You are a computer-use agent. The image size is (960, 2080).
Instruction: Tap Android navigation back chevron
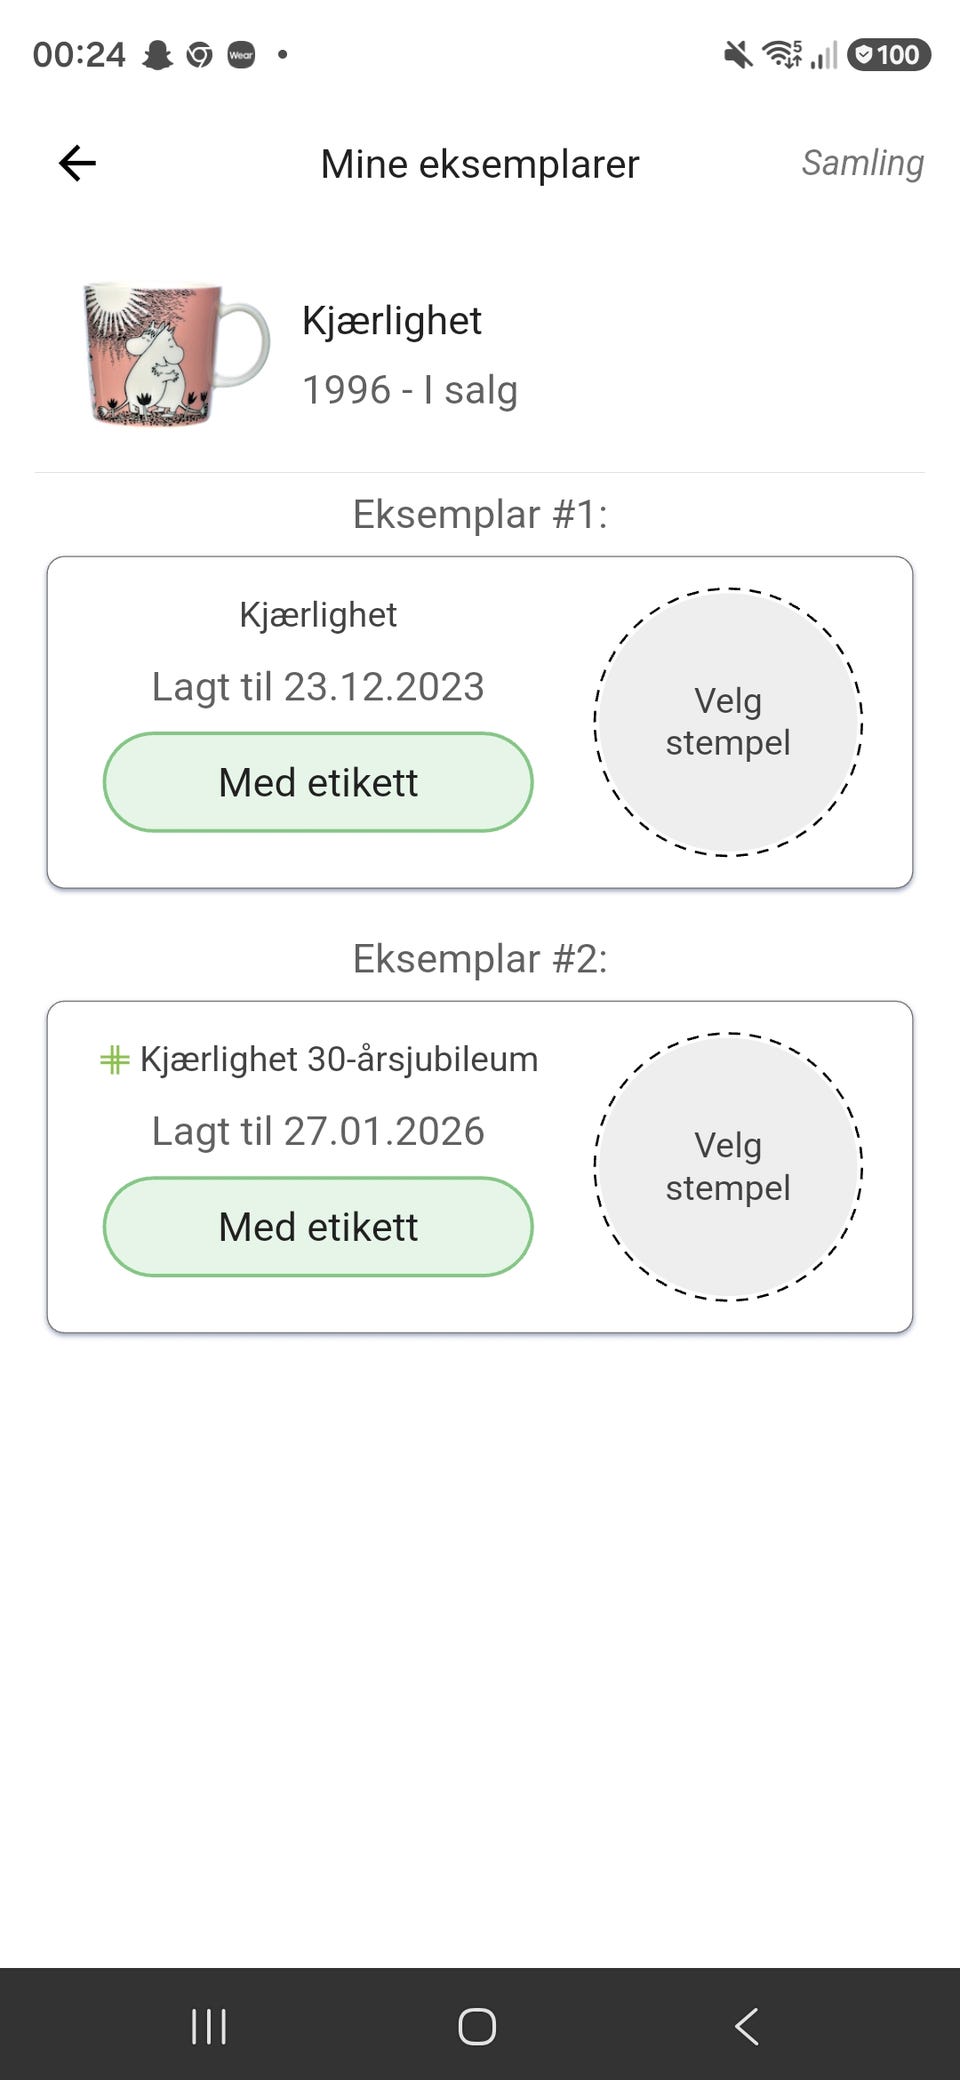coord(746,2027)
